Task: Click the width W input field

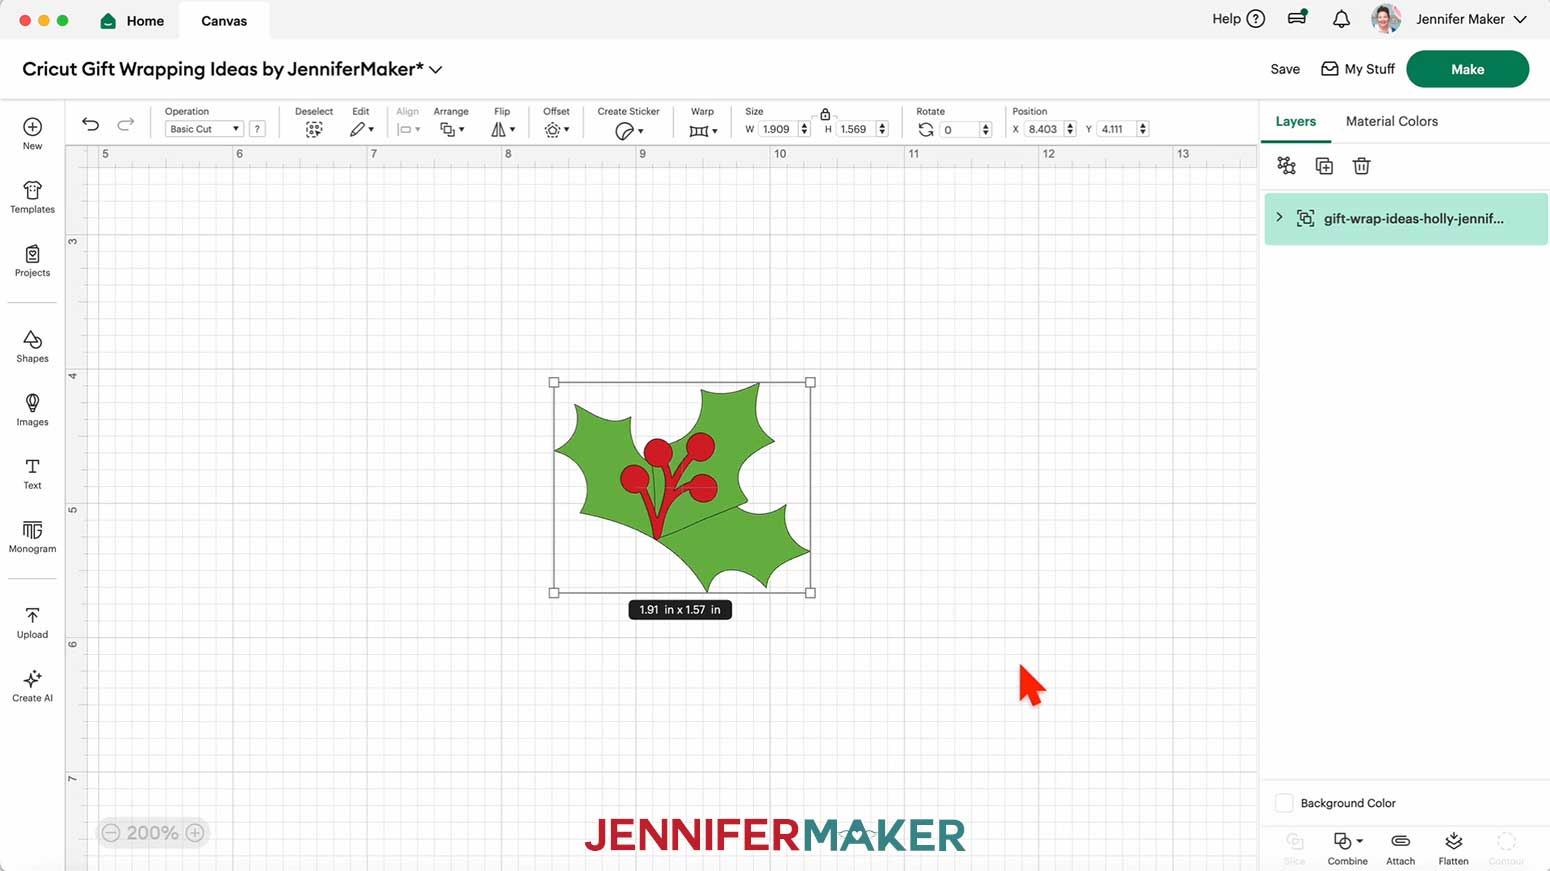Action: tap(777, 129)
